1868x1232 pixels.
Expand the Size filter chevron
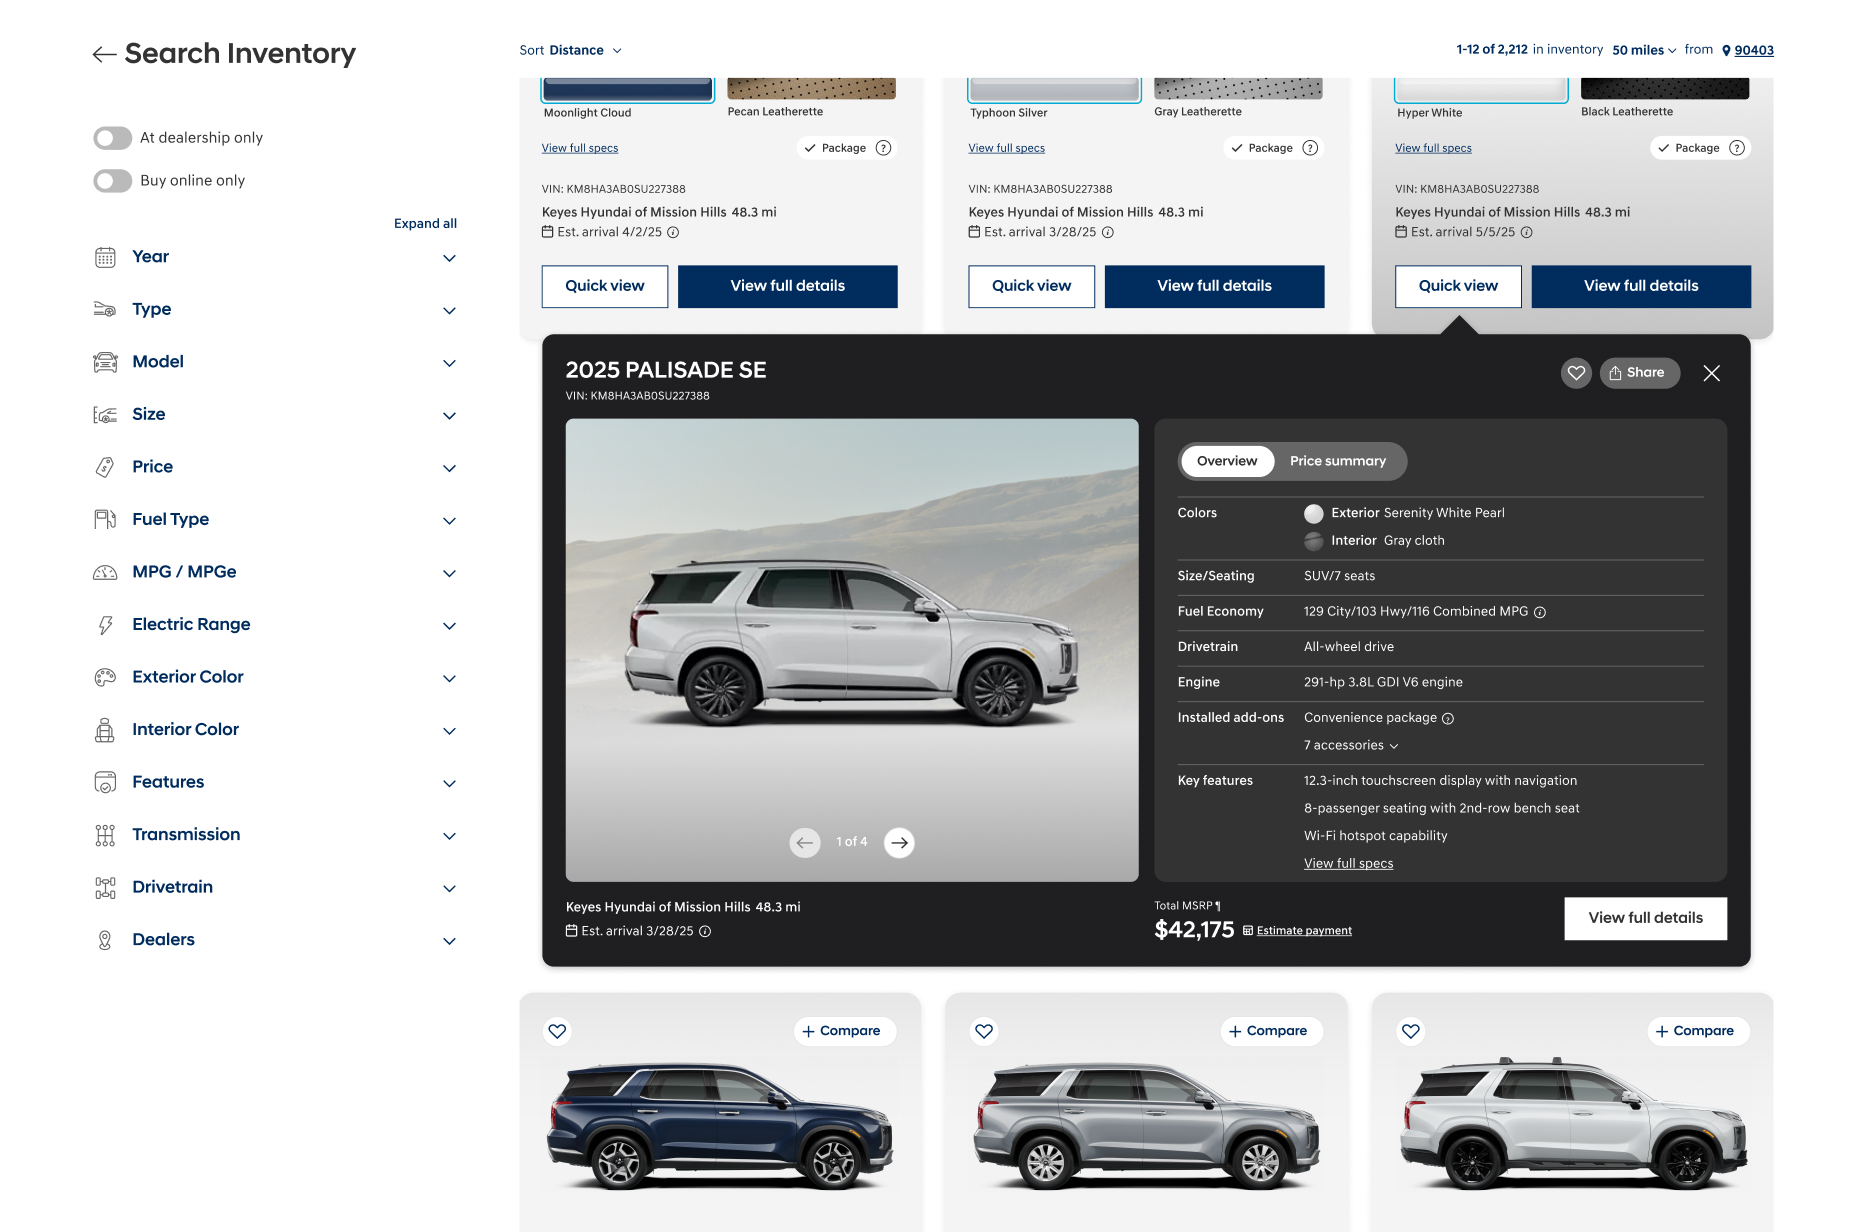tap(450, 416)
